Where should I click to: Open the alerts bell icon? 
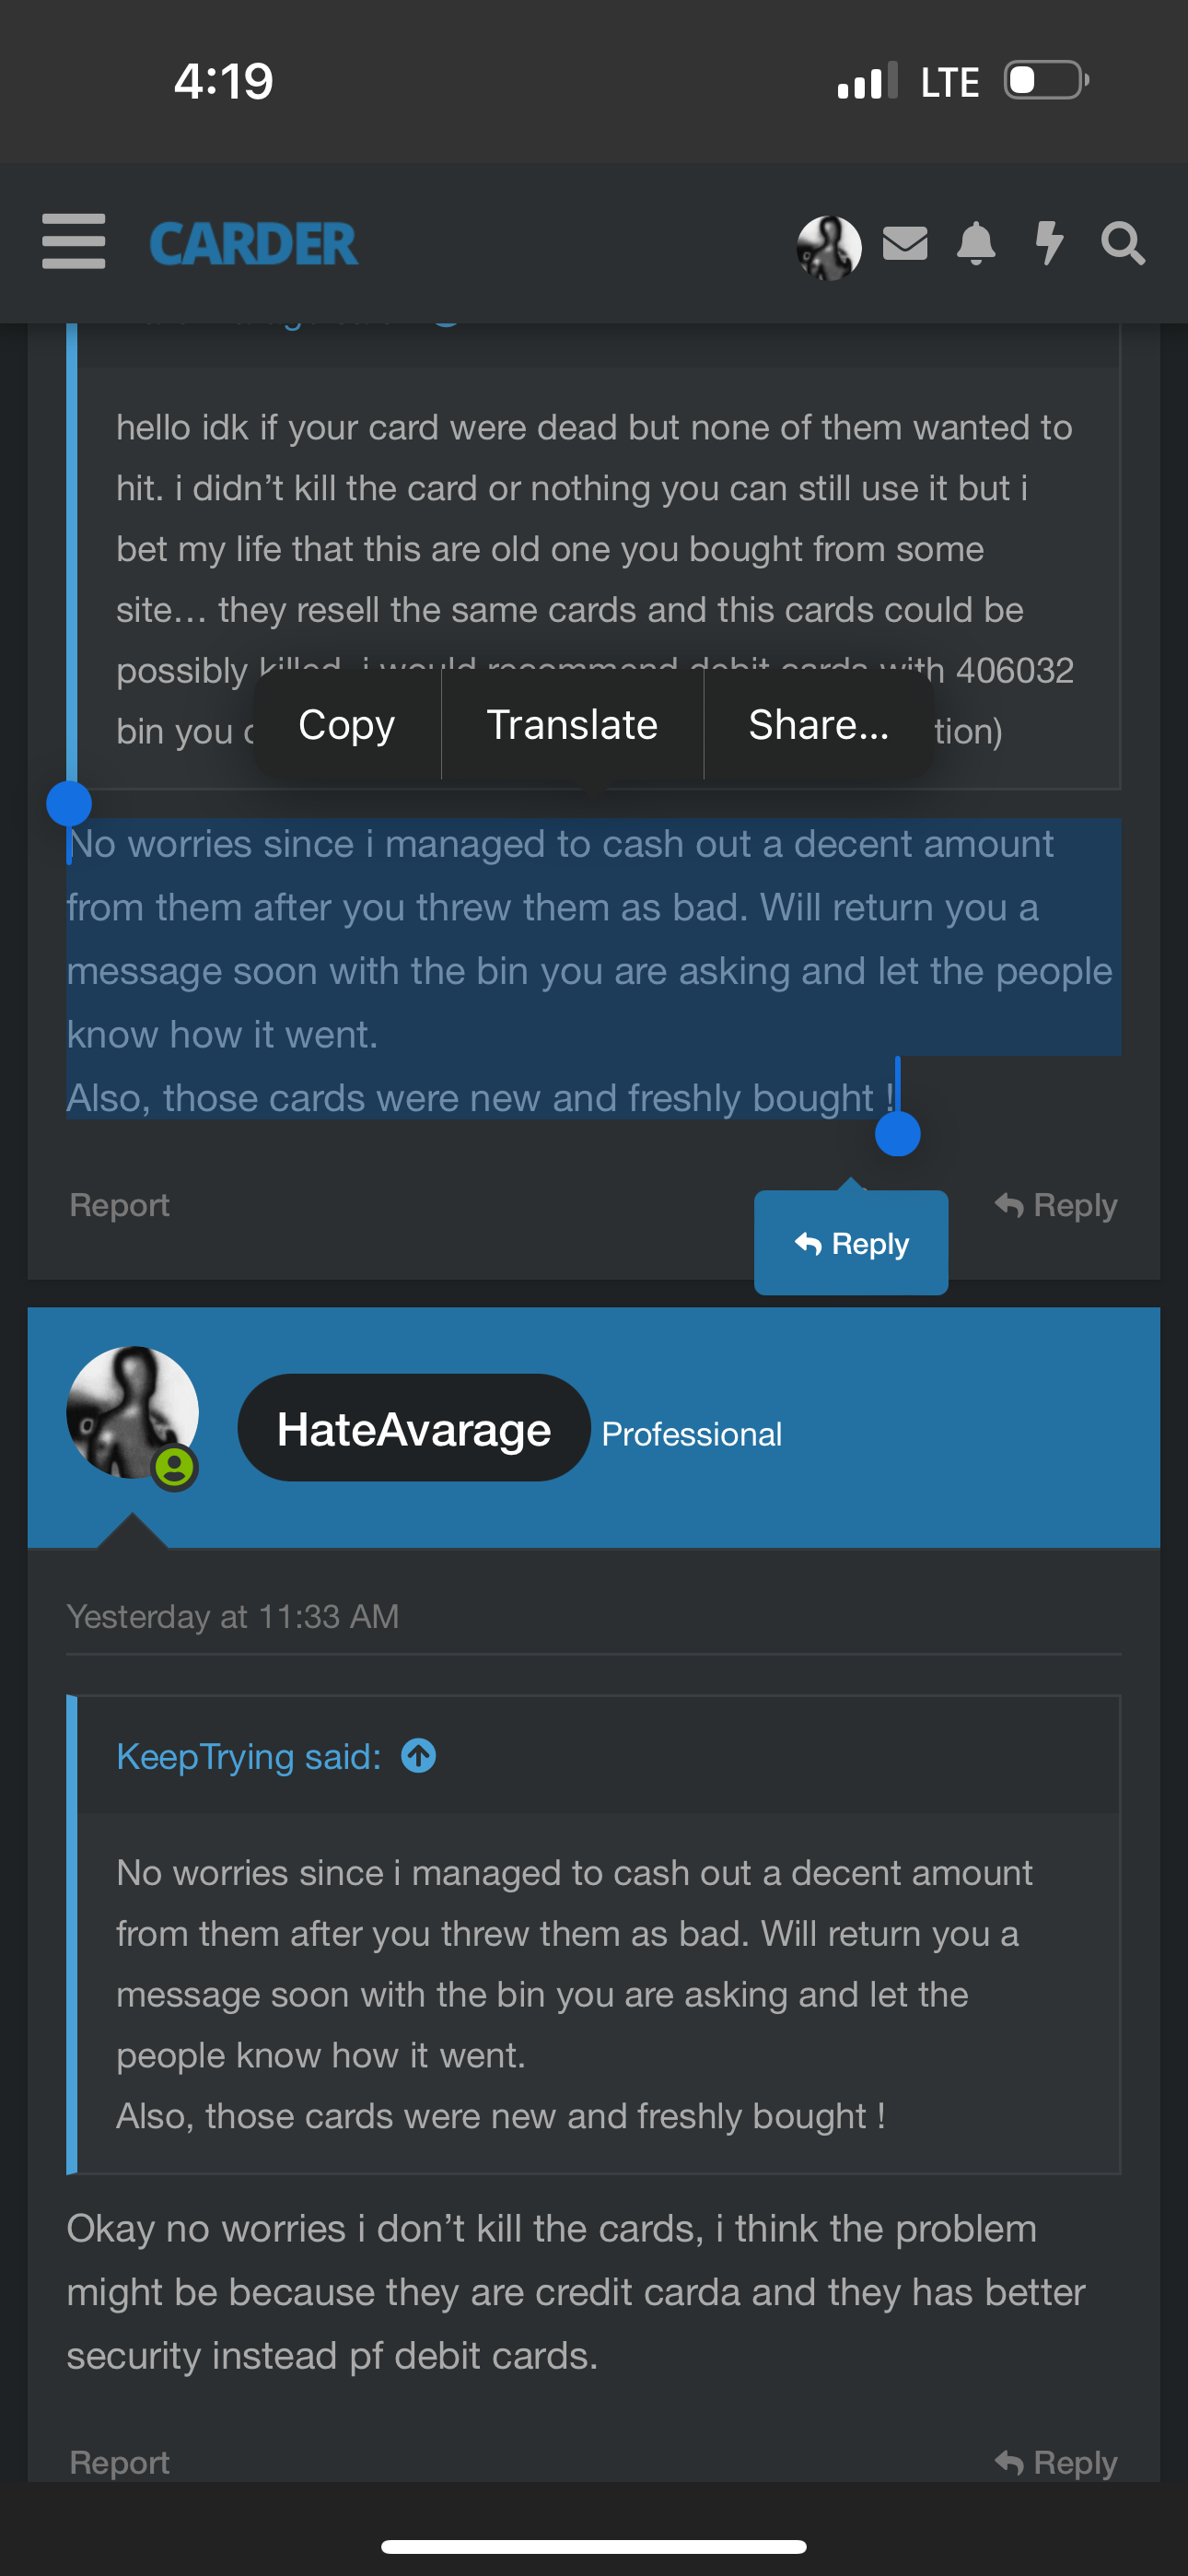(976, 243)
